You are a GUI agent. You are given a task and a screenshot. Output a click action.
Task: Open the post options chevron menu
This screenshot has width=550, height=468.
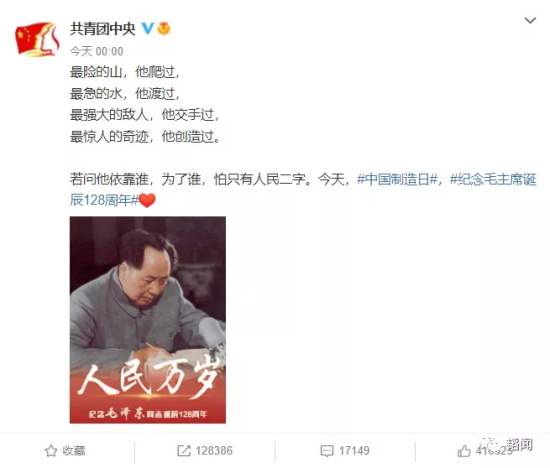pos(530,21)
